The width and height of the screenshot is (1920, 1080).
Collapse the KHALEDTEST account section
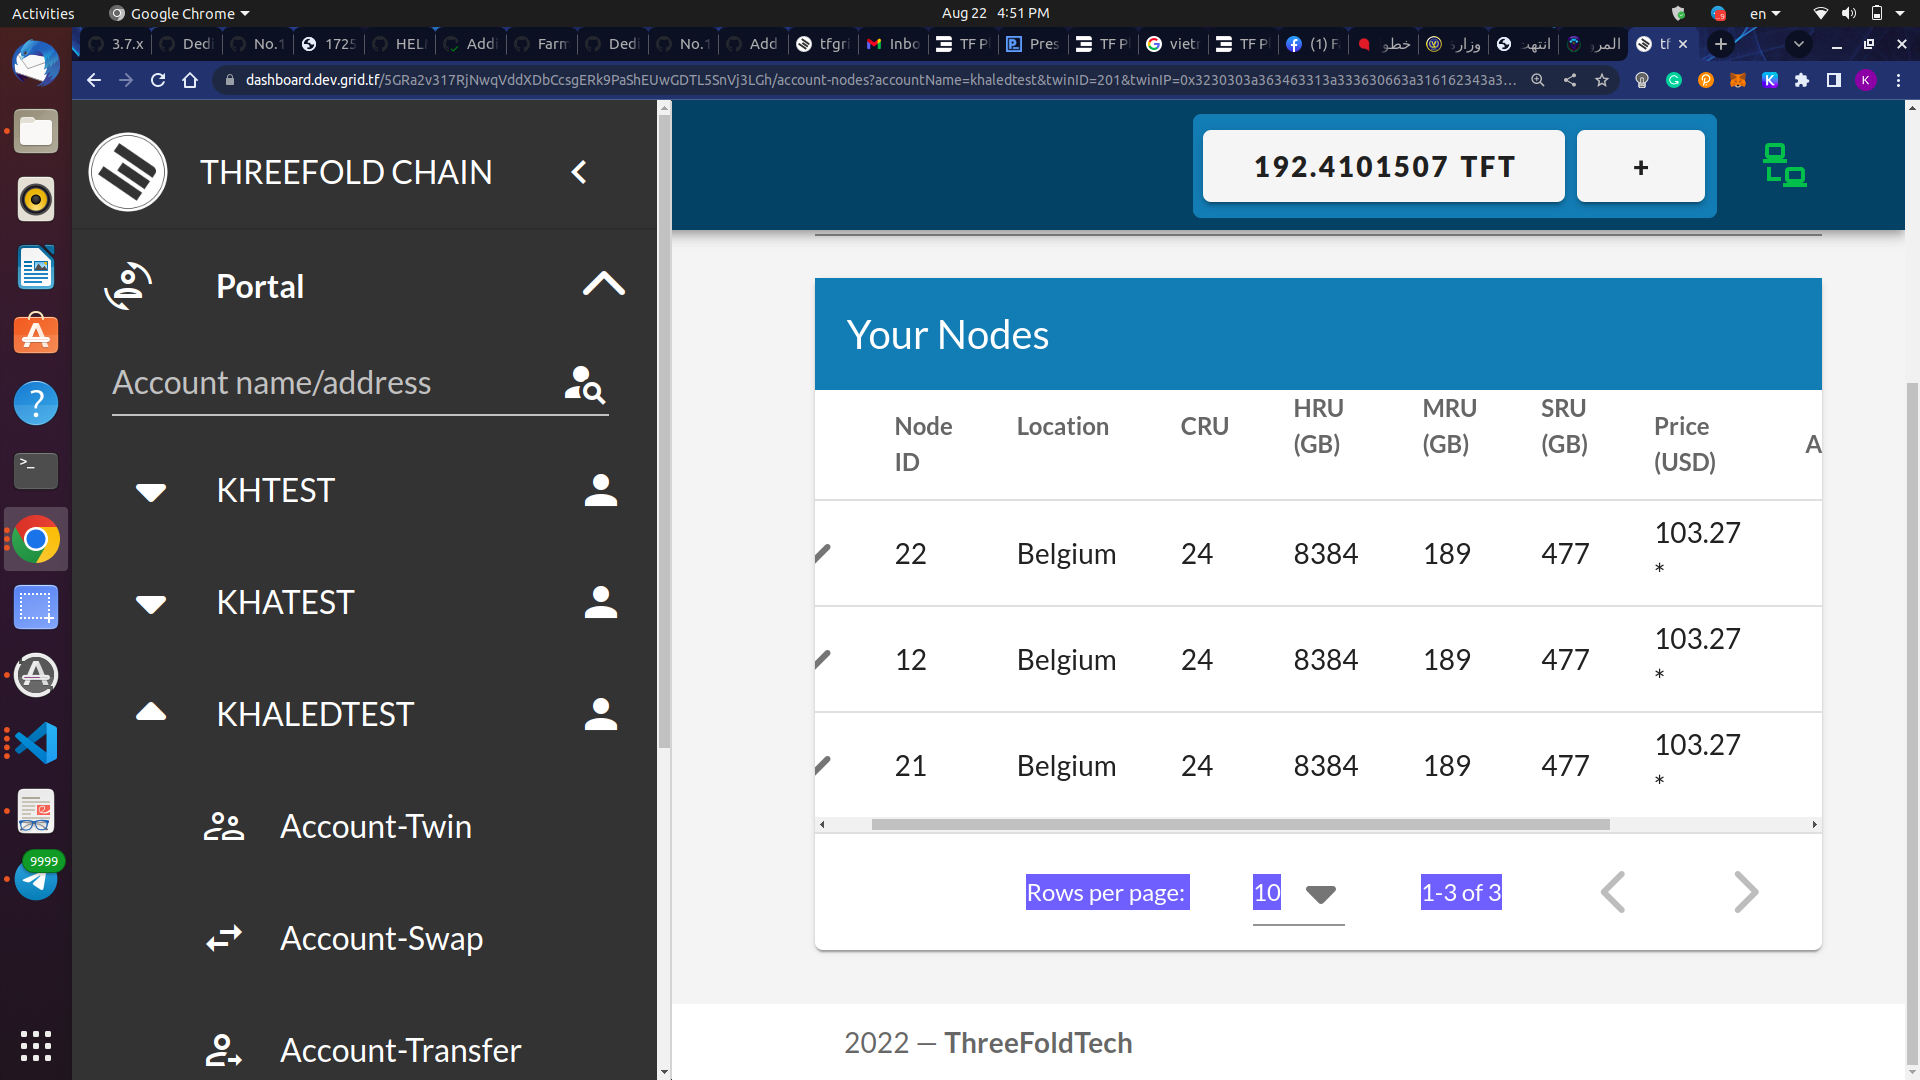(x=150, y=712)
